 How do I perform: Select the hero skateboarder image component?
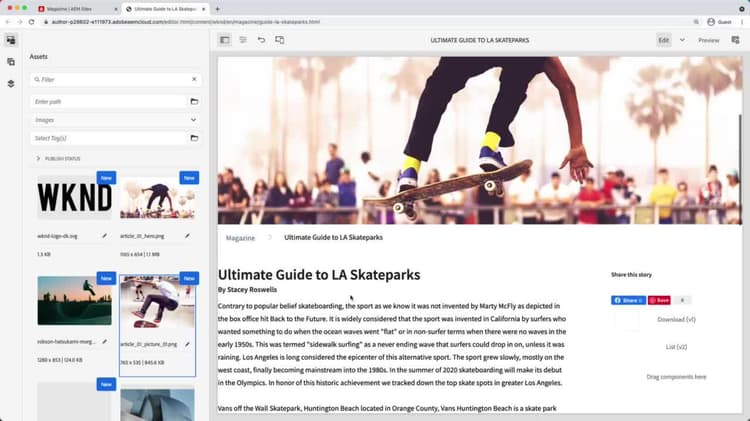tap(480, 140)
